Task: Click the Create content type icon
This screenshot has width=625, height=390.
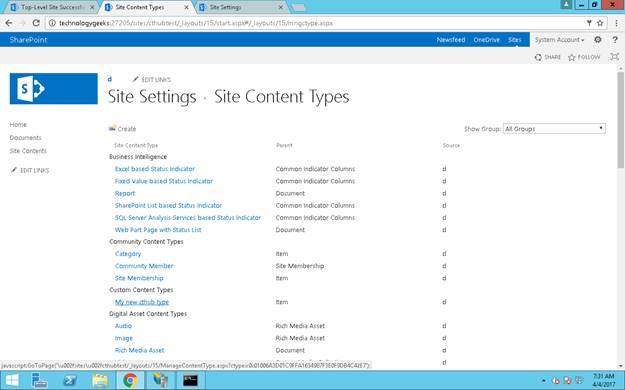Action: pyautogui.click(x=113, y=128)
